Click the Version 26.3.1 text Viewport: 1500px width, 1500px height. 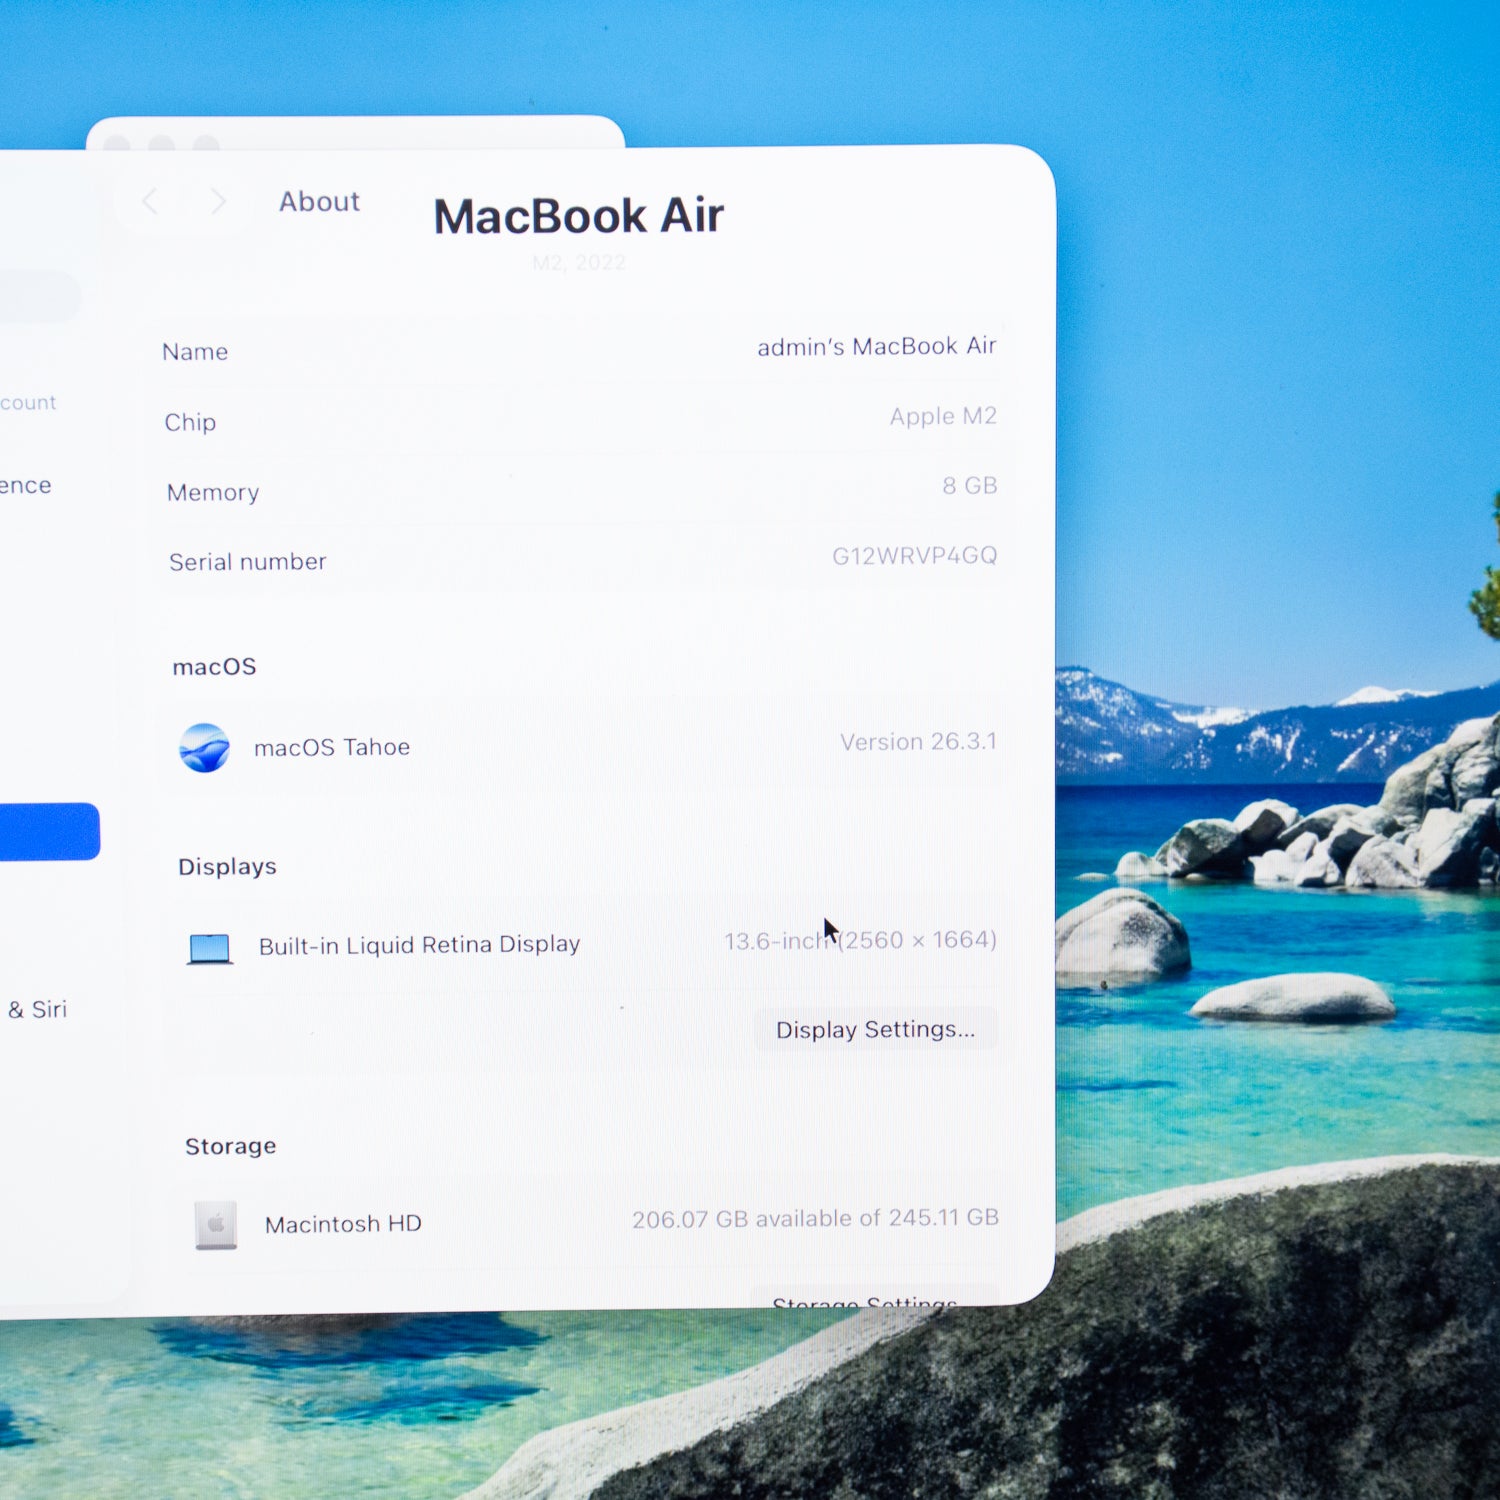[918, 741]
